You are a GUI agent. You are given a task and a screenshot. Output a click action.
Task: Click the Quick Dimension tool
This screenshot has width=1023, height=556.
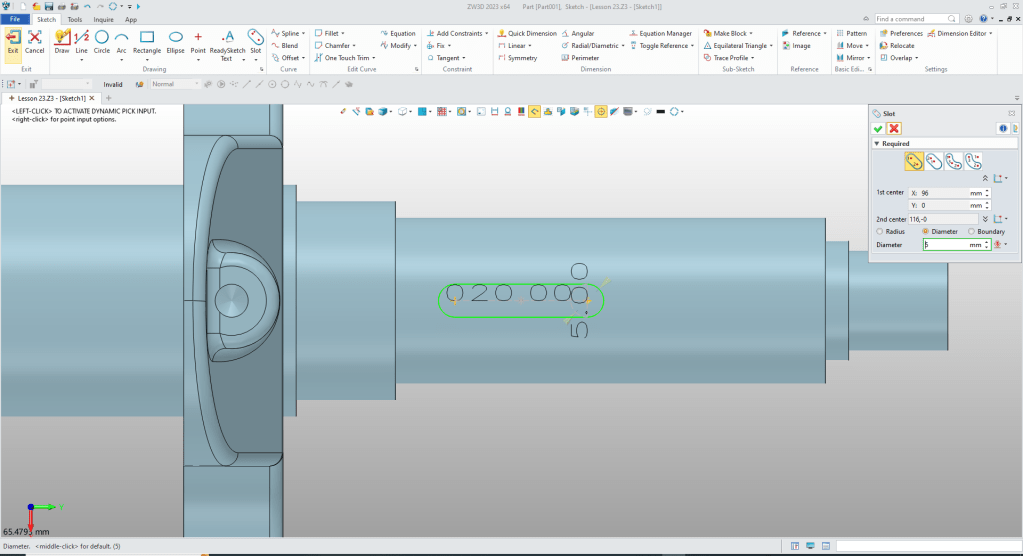click(526, 33)
